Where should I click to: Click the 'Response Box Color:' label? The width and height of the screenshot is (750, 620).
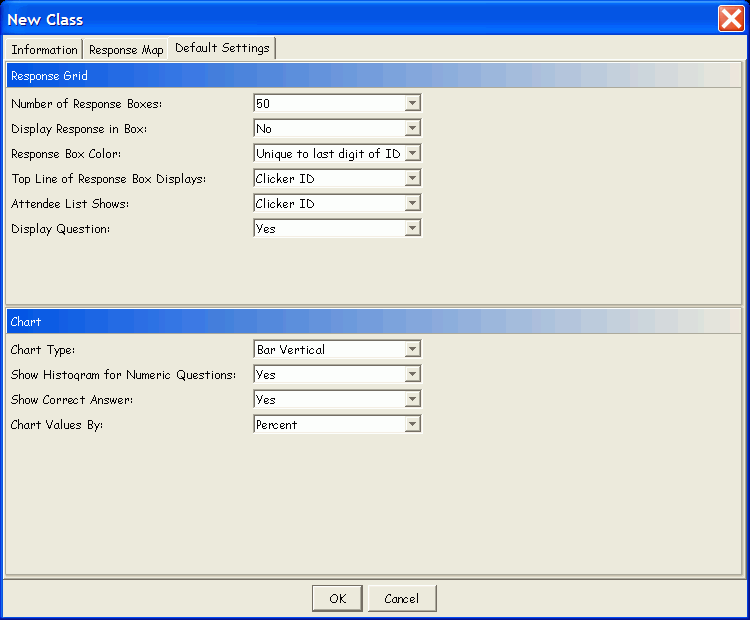[66, 154]
